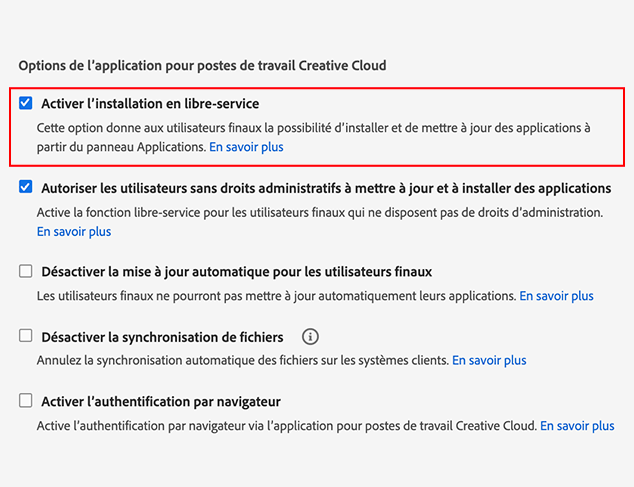The height and width of the screenshot is (487, 634).
Task: Click the description "Les utilisateurs finaux ne pourront pas"
Action: 276,296
